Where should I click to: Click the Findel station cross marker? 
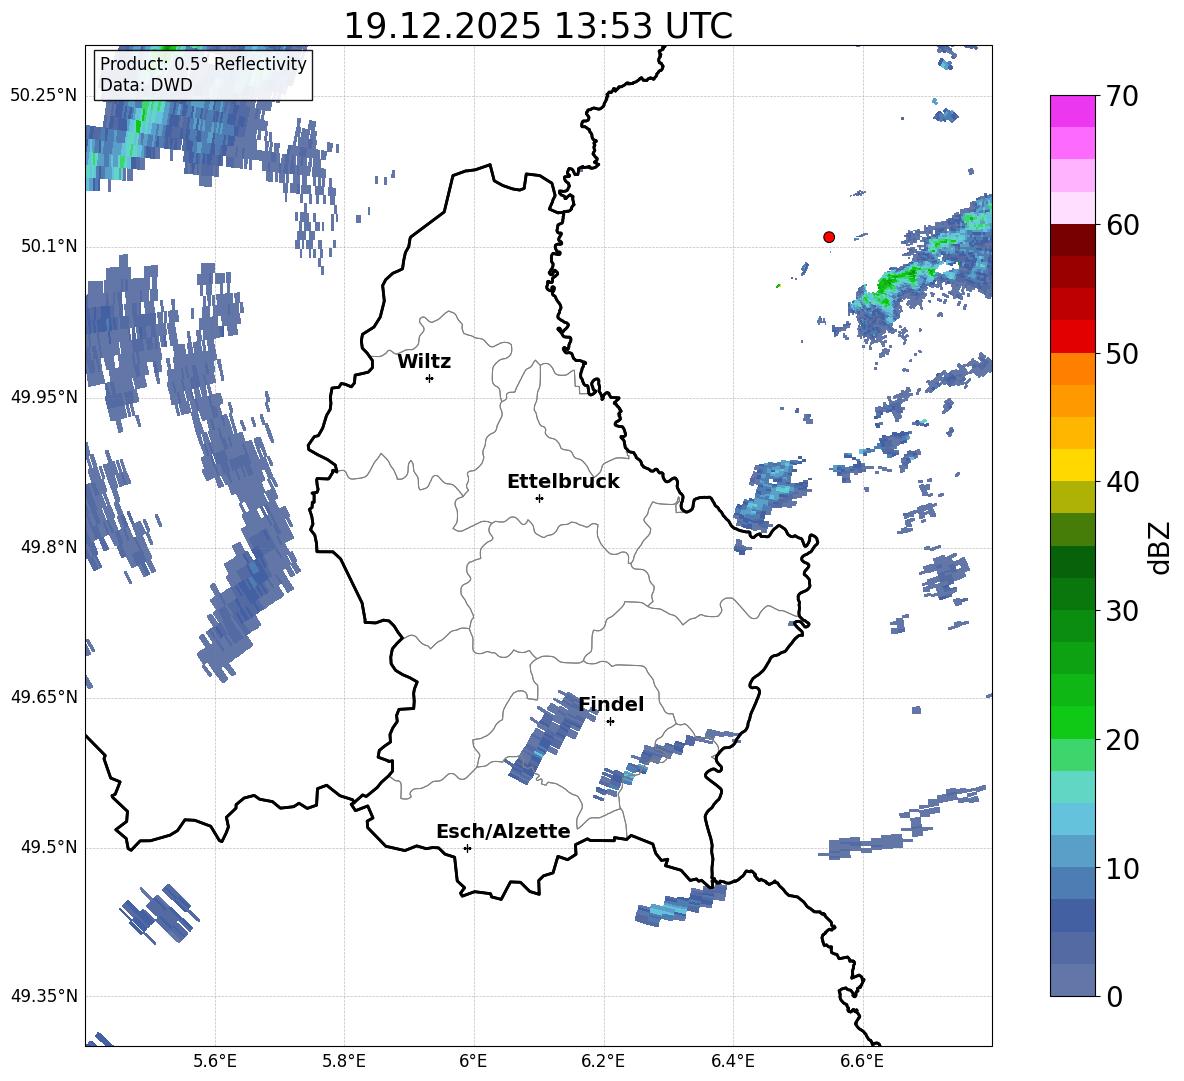pyautogui.click(x=610, y=722)
